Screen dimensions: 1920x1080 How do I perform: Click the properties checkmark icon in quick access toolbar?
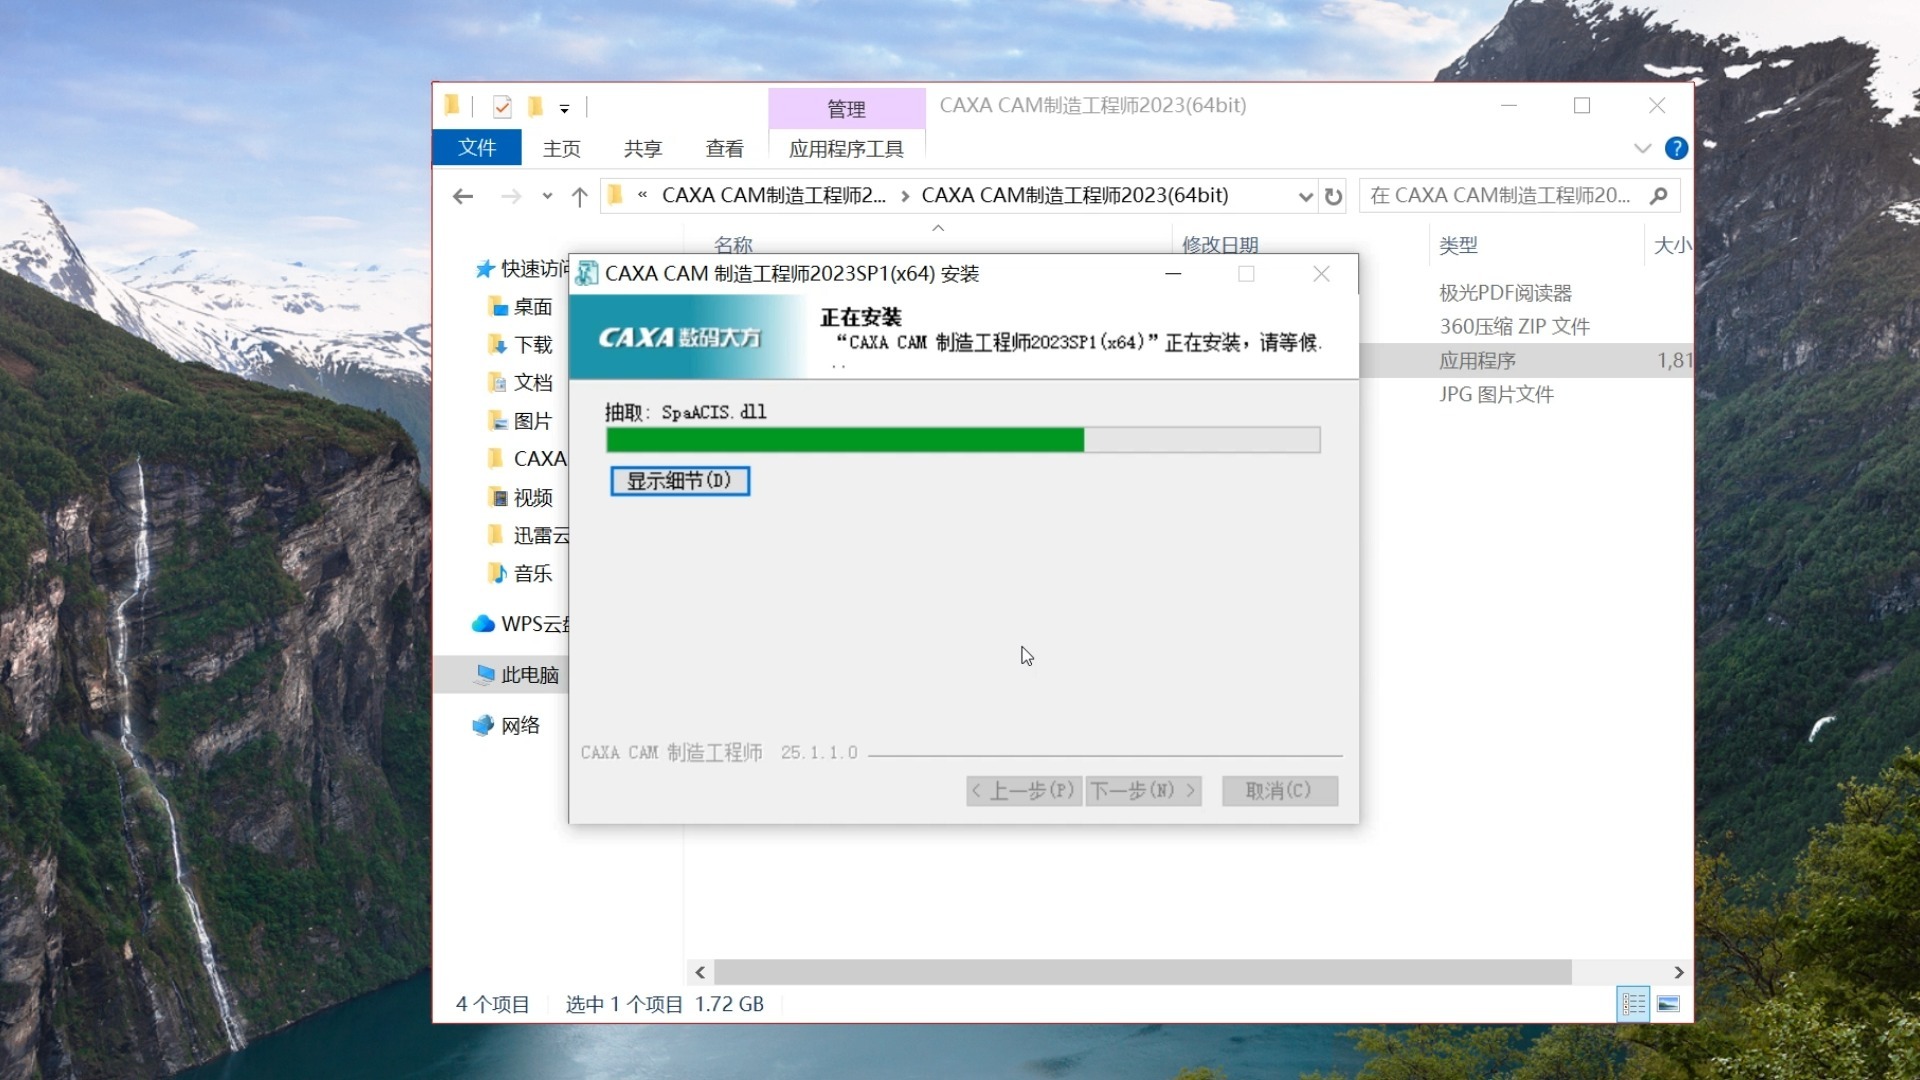(502, 106)
